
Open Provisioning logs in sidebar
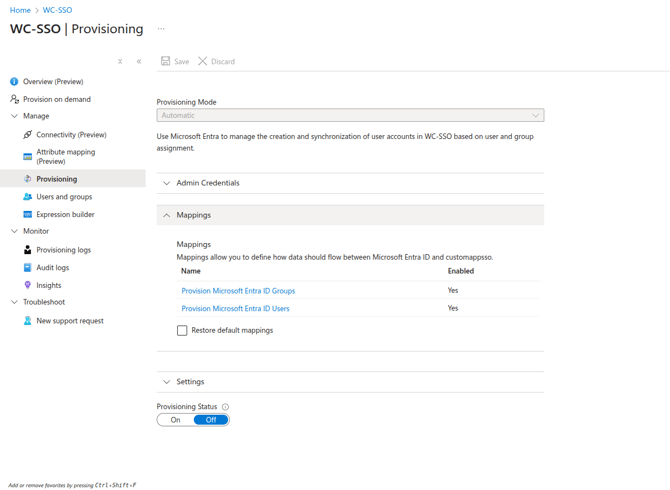coord(63,250)
